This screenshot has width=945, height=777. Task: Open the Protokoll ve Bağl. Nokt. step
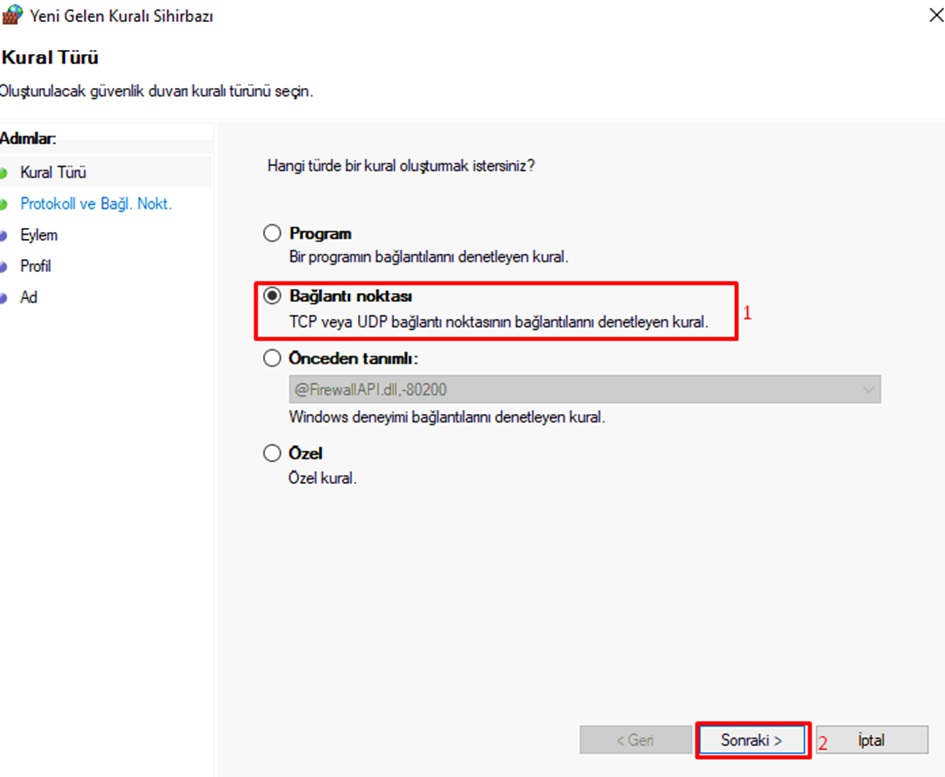coord(96,204)
